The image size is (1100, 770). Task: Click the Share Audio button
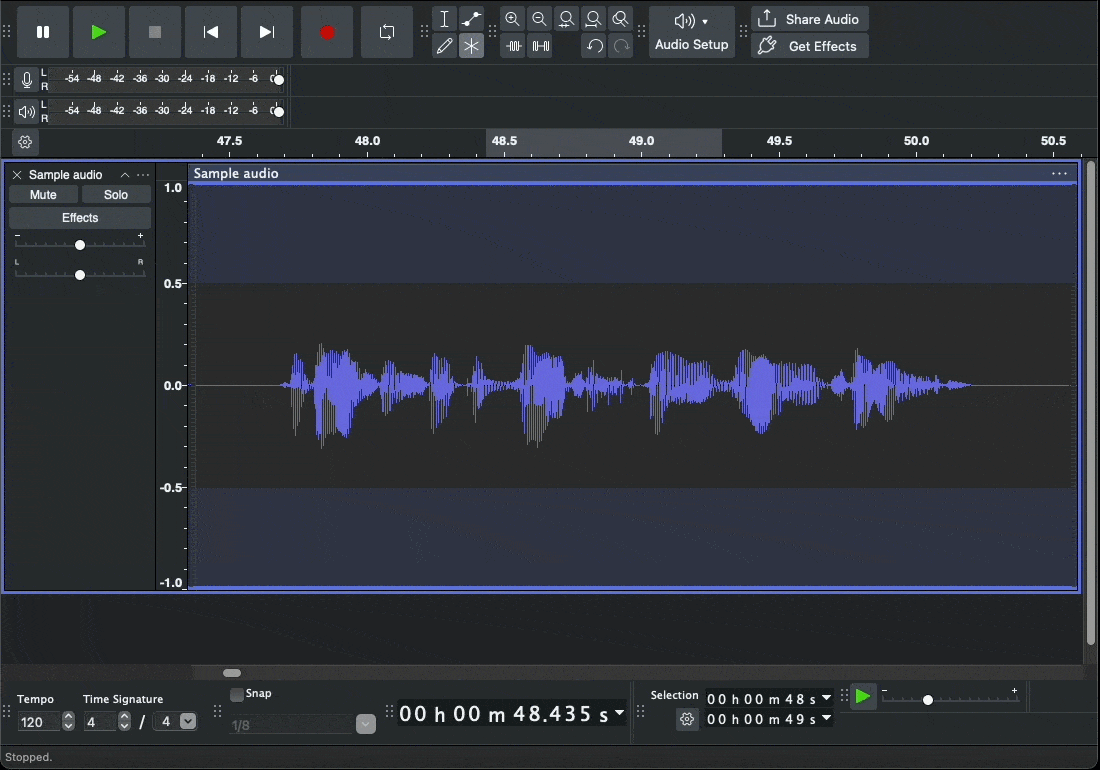click(810, 19)
